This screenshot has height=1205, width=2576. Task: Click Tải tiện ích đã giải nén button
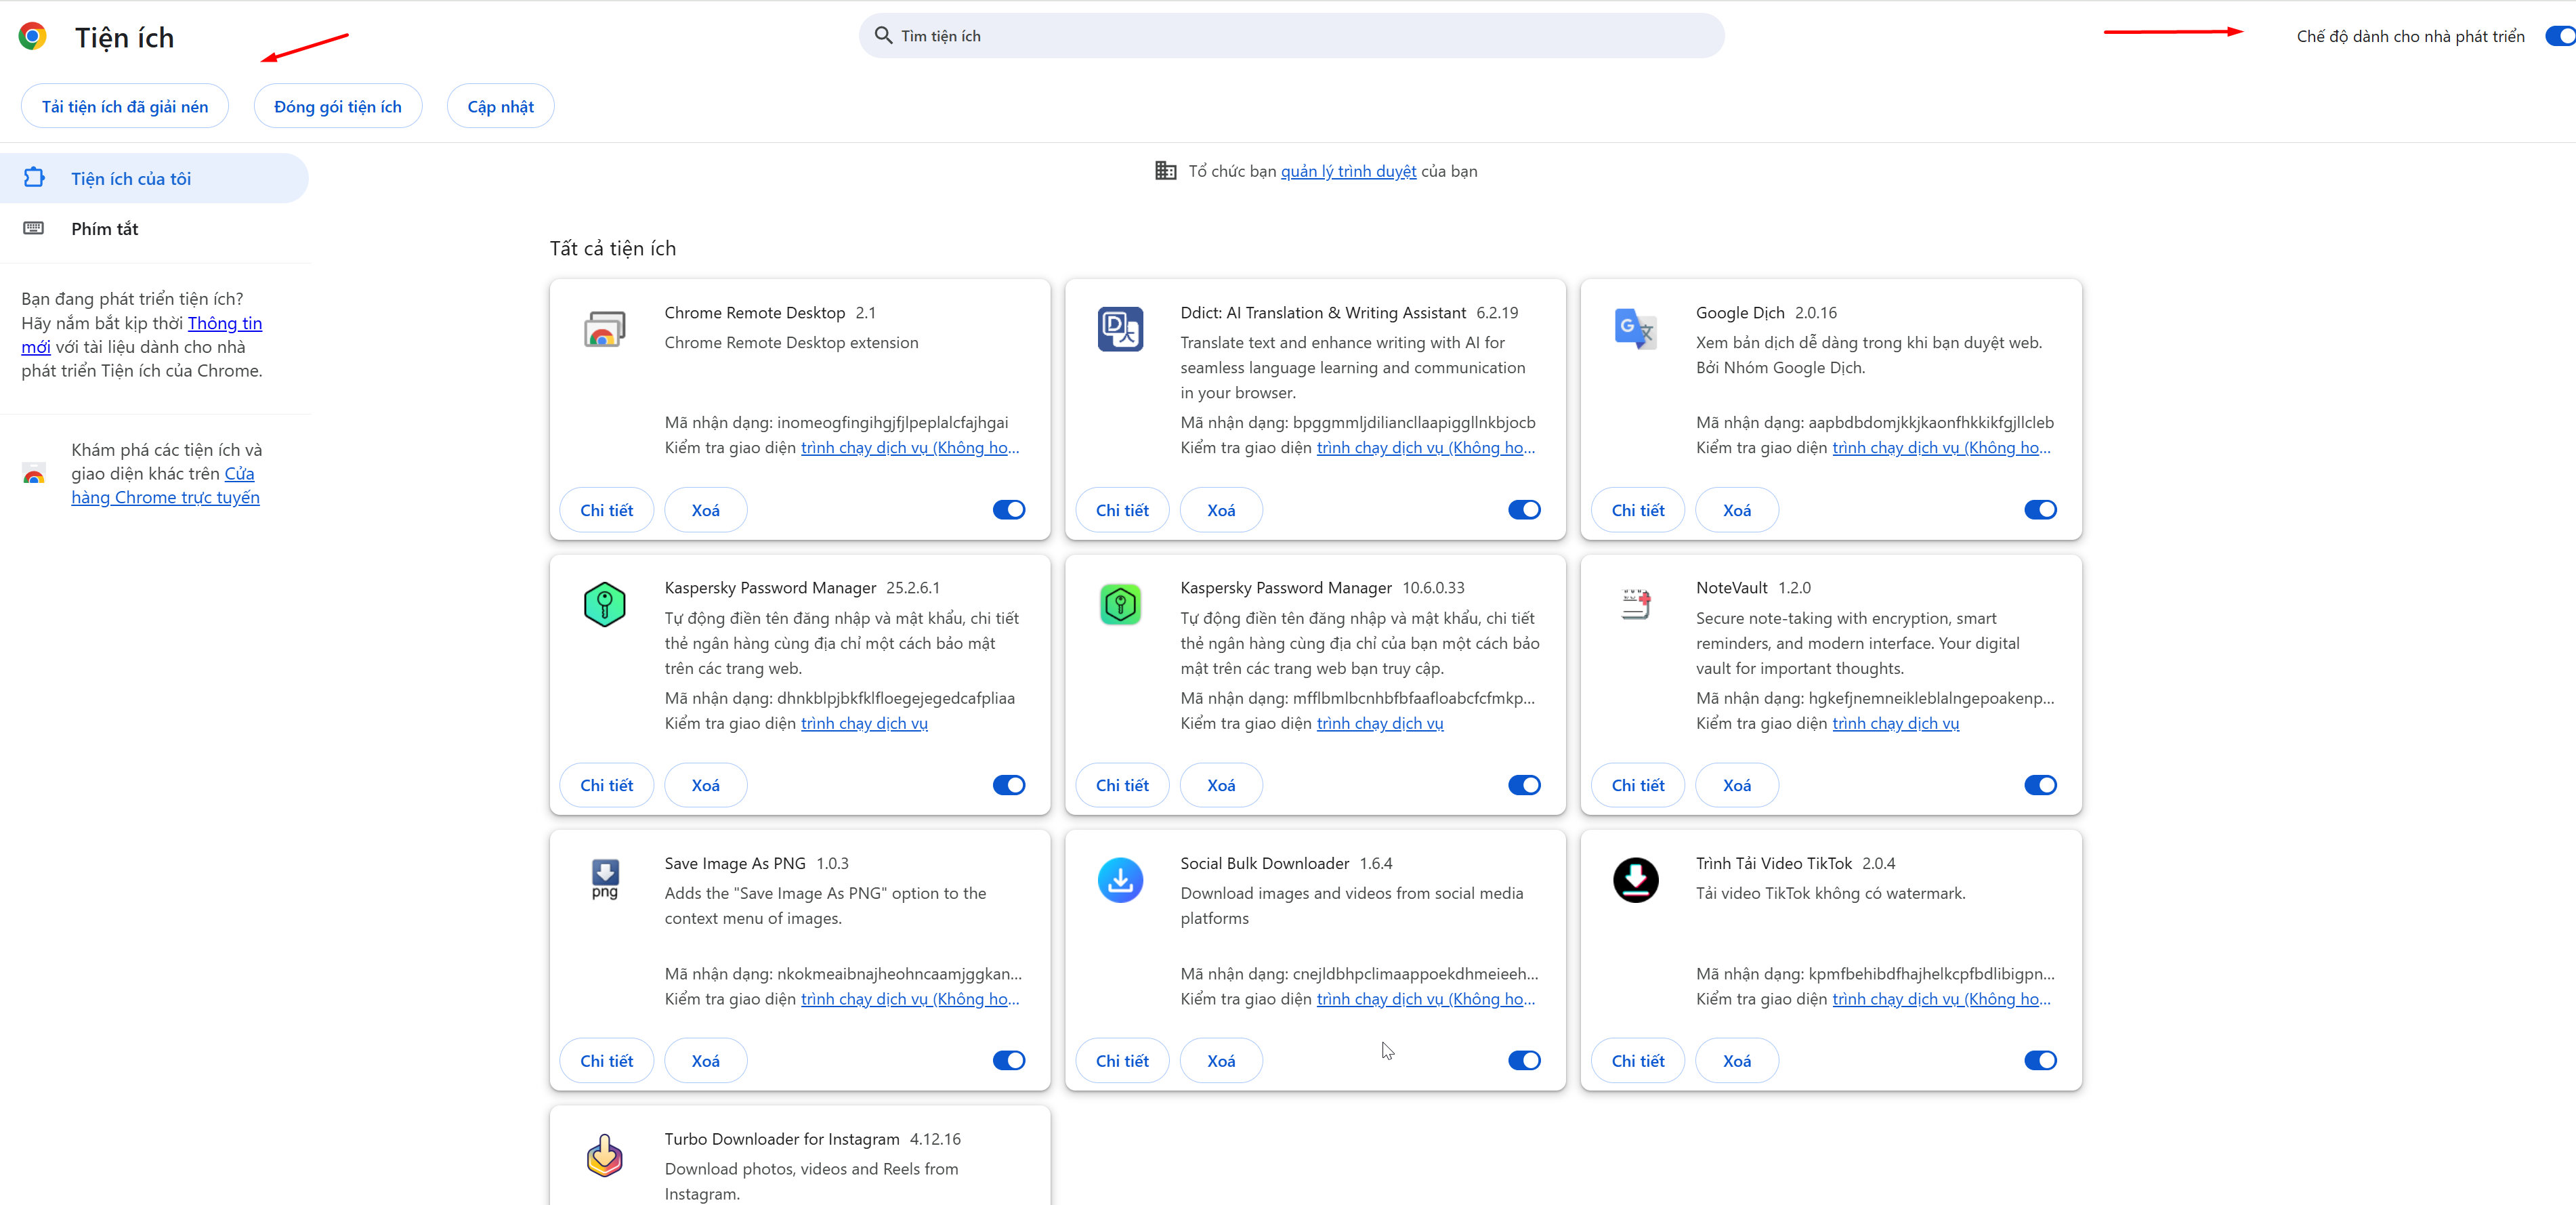tap(125, 106)
